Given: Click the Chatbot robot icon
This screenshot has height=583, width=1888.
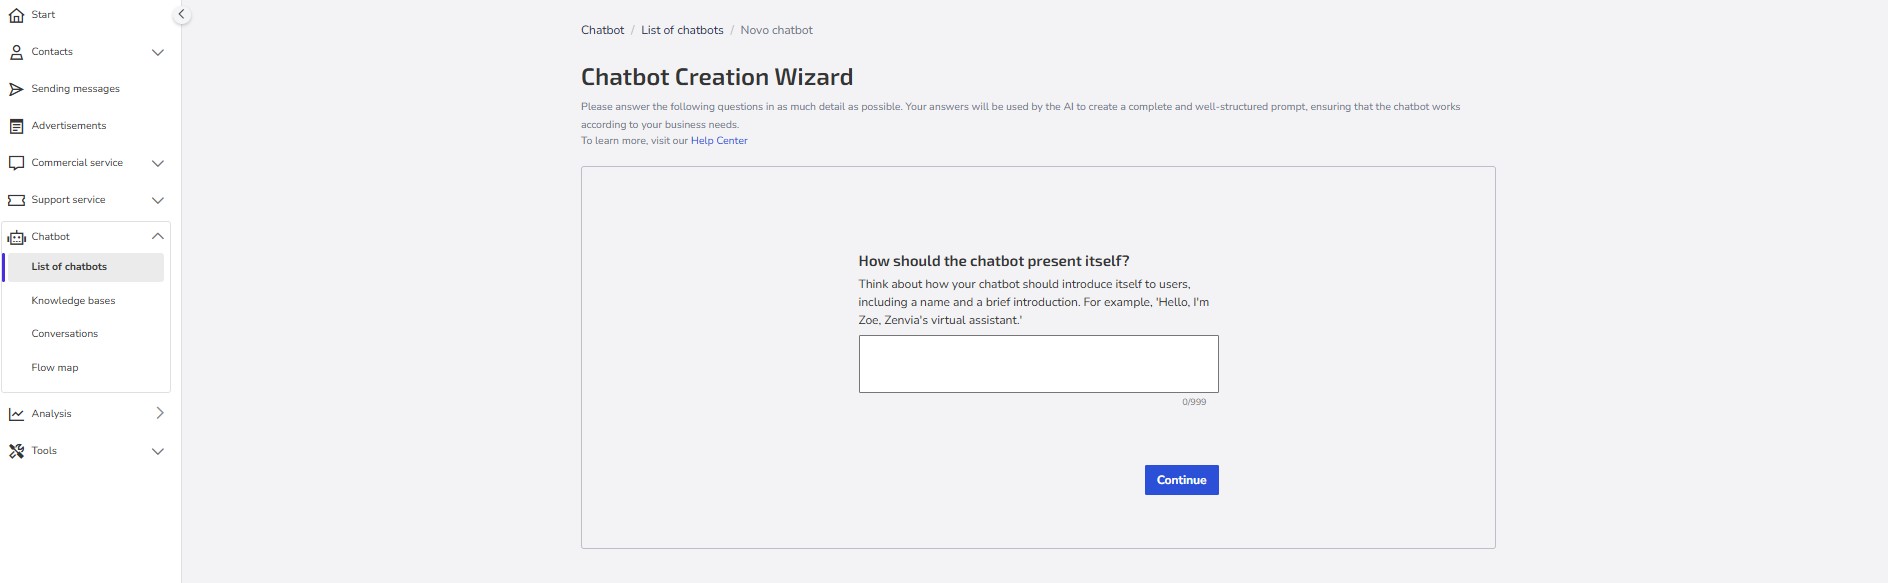Looking at the screenshot, I should (16, 237).
